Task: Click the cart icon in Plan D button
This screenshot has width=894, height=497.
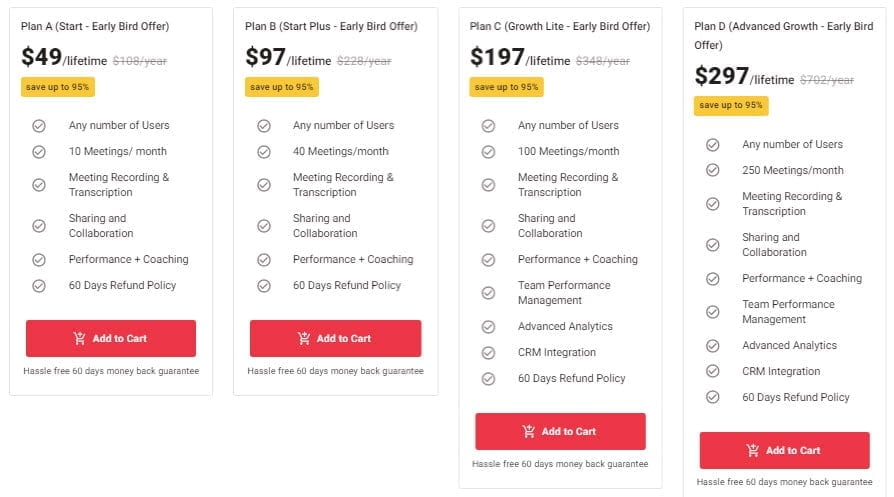Action: tap(753, 451)
